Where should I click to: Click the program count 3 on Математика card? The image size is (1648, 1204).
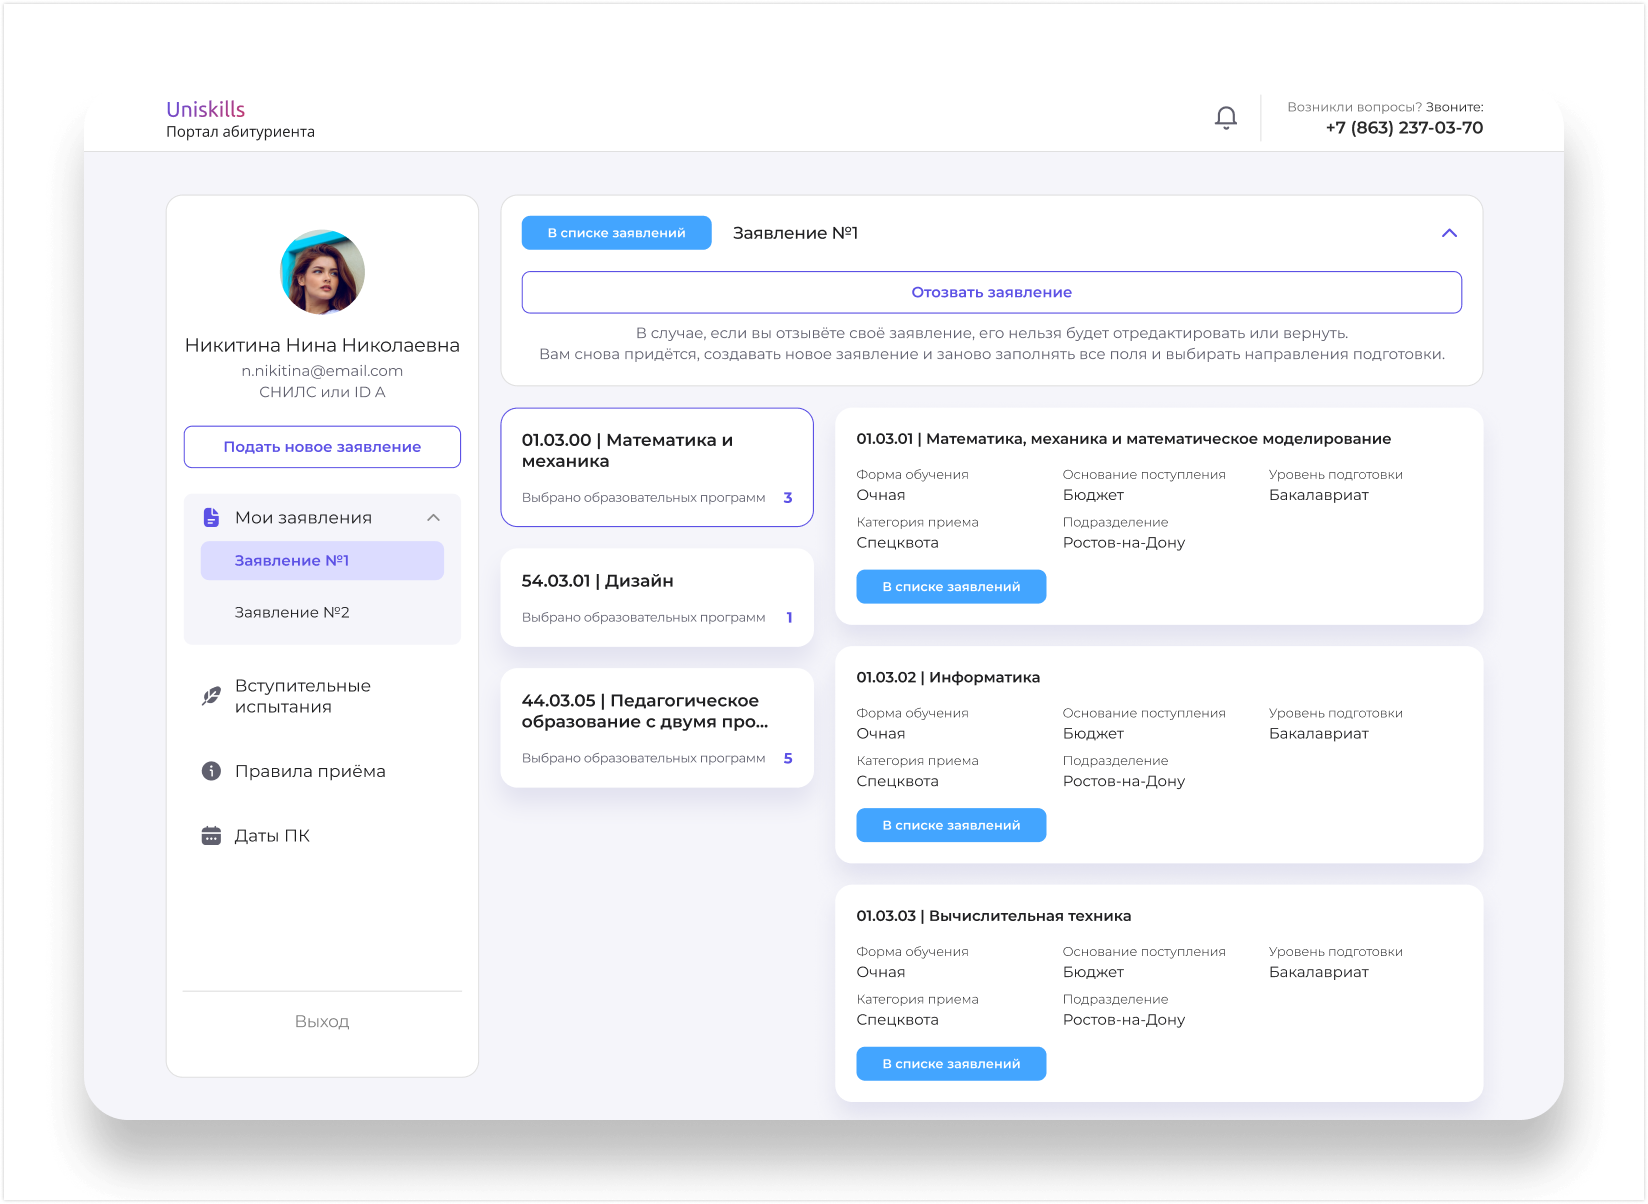(788, 497)
